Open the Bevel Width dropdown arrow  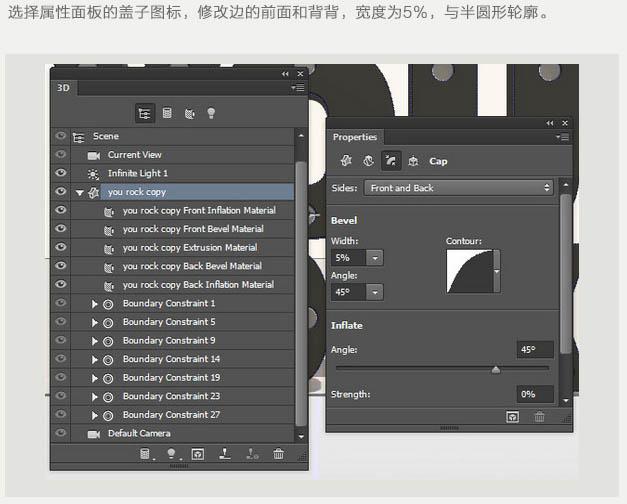tap(375, 258)
